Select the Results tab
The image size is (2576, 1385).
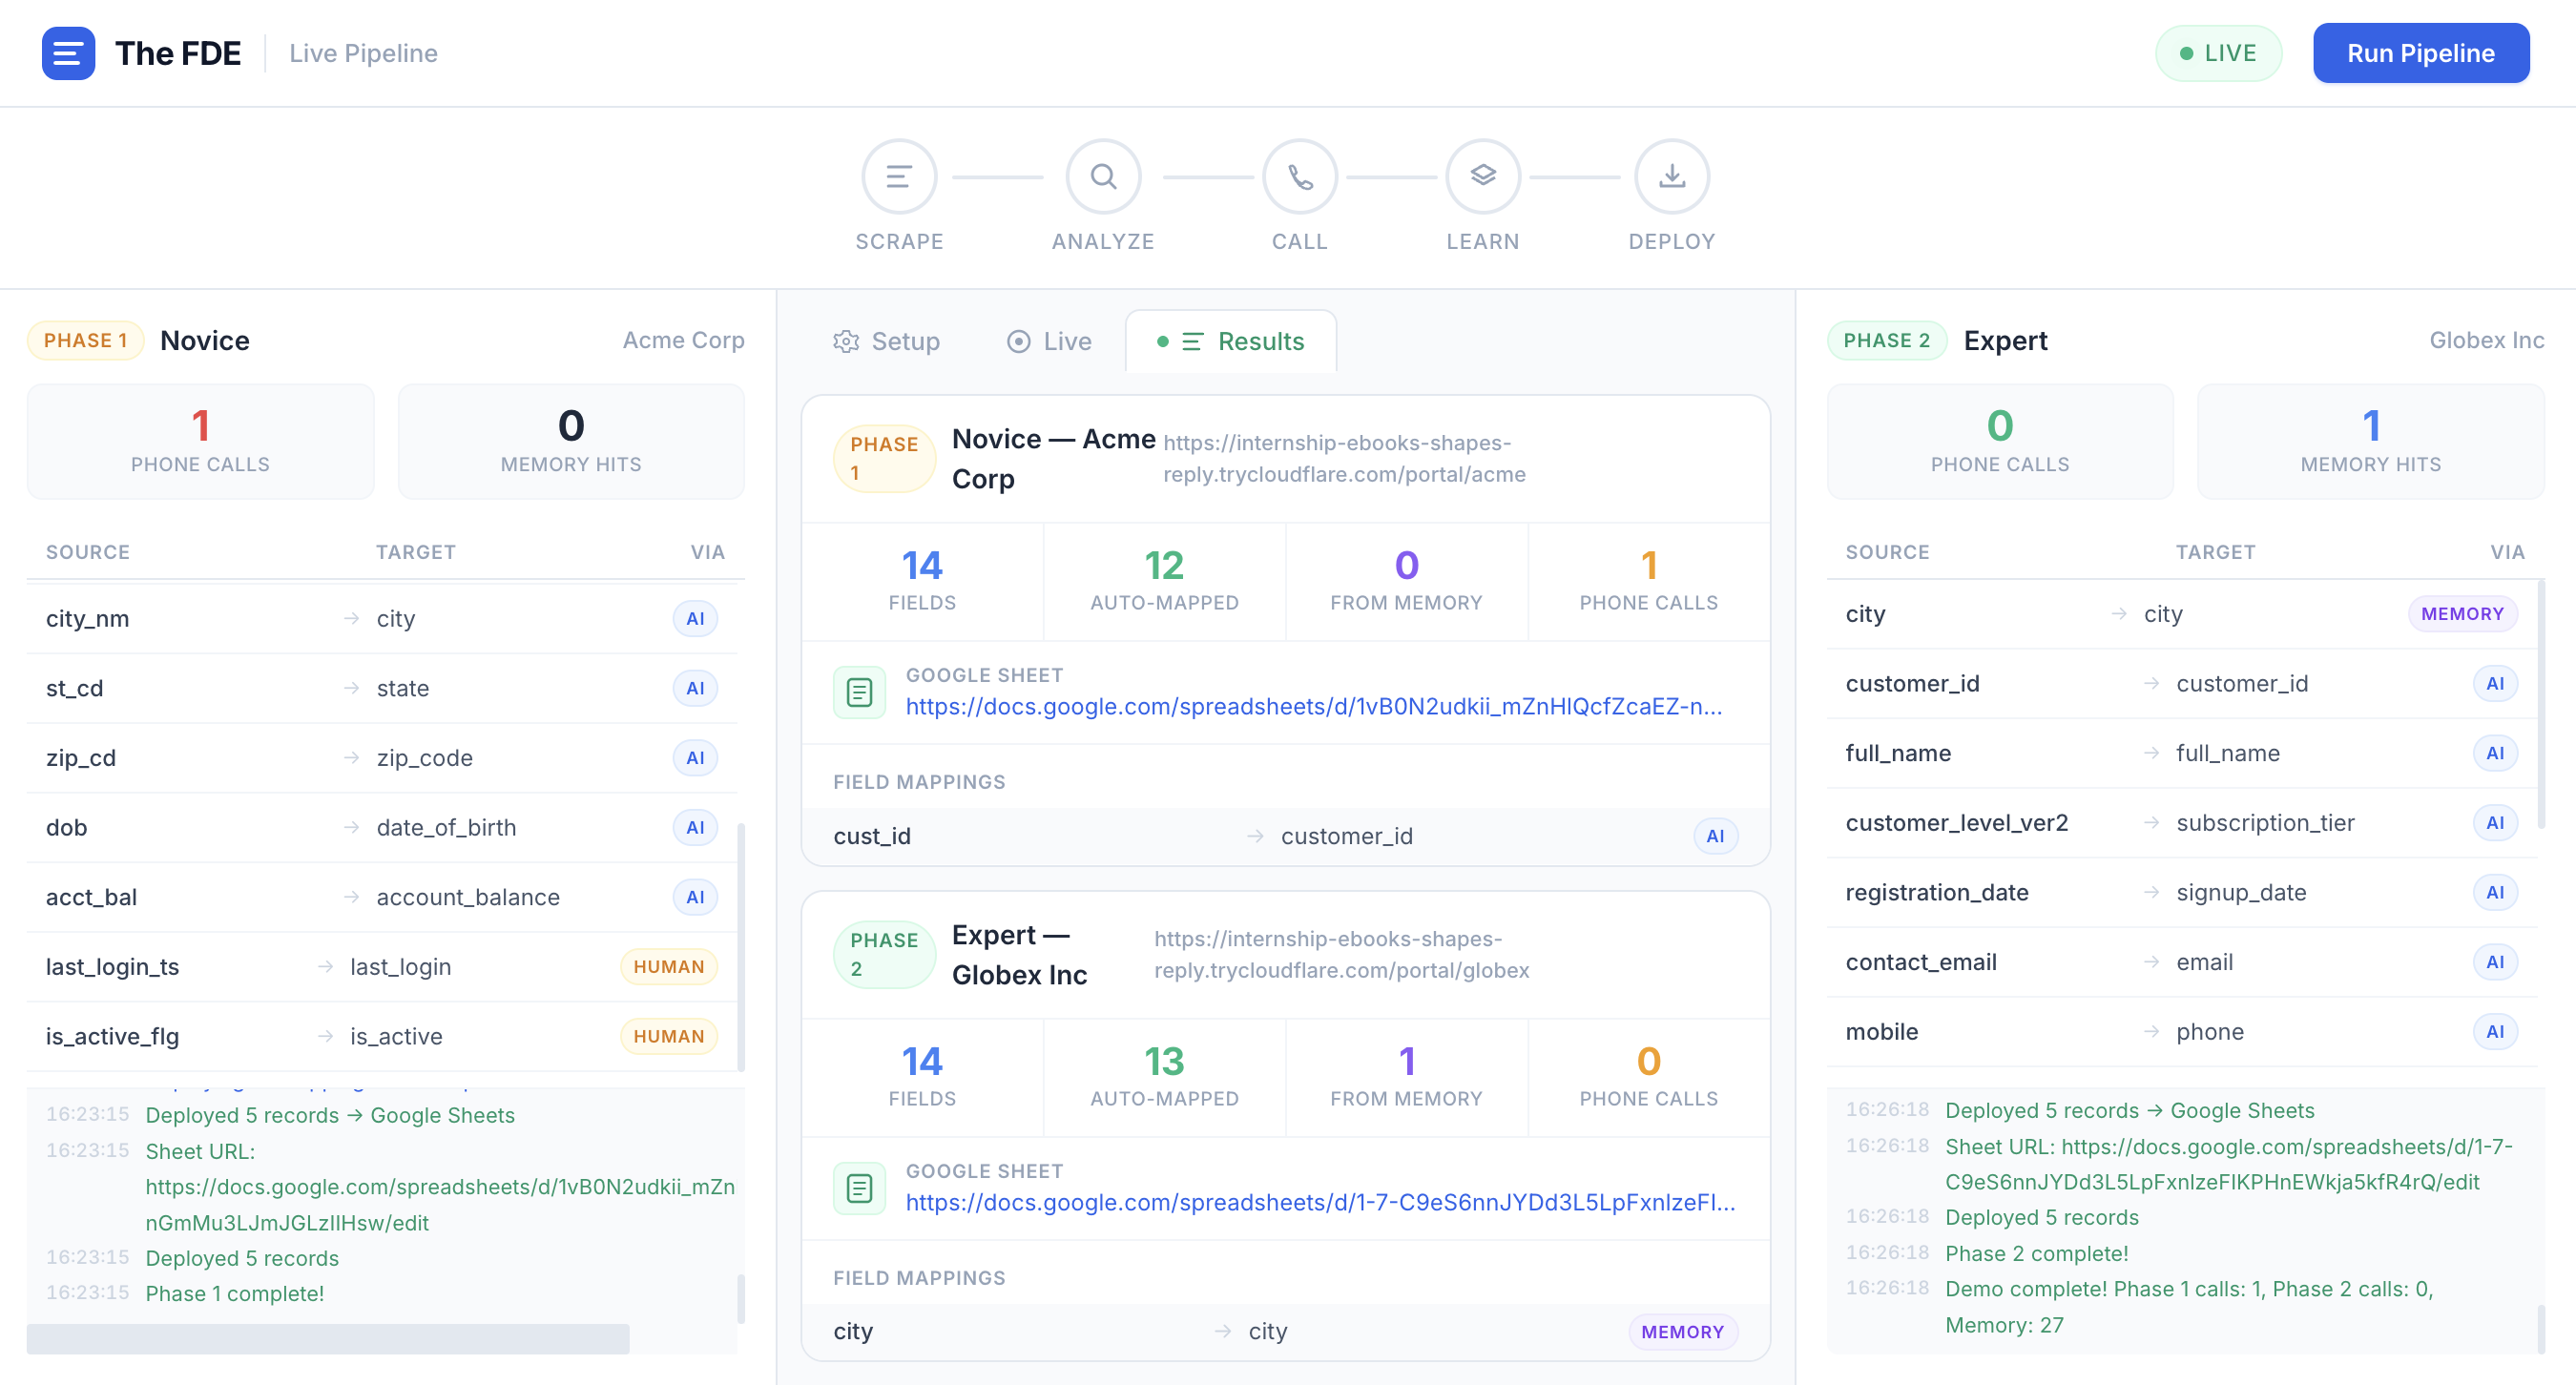(x=1231, y=342)
